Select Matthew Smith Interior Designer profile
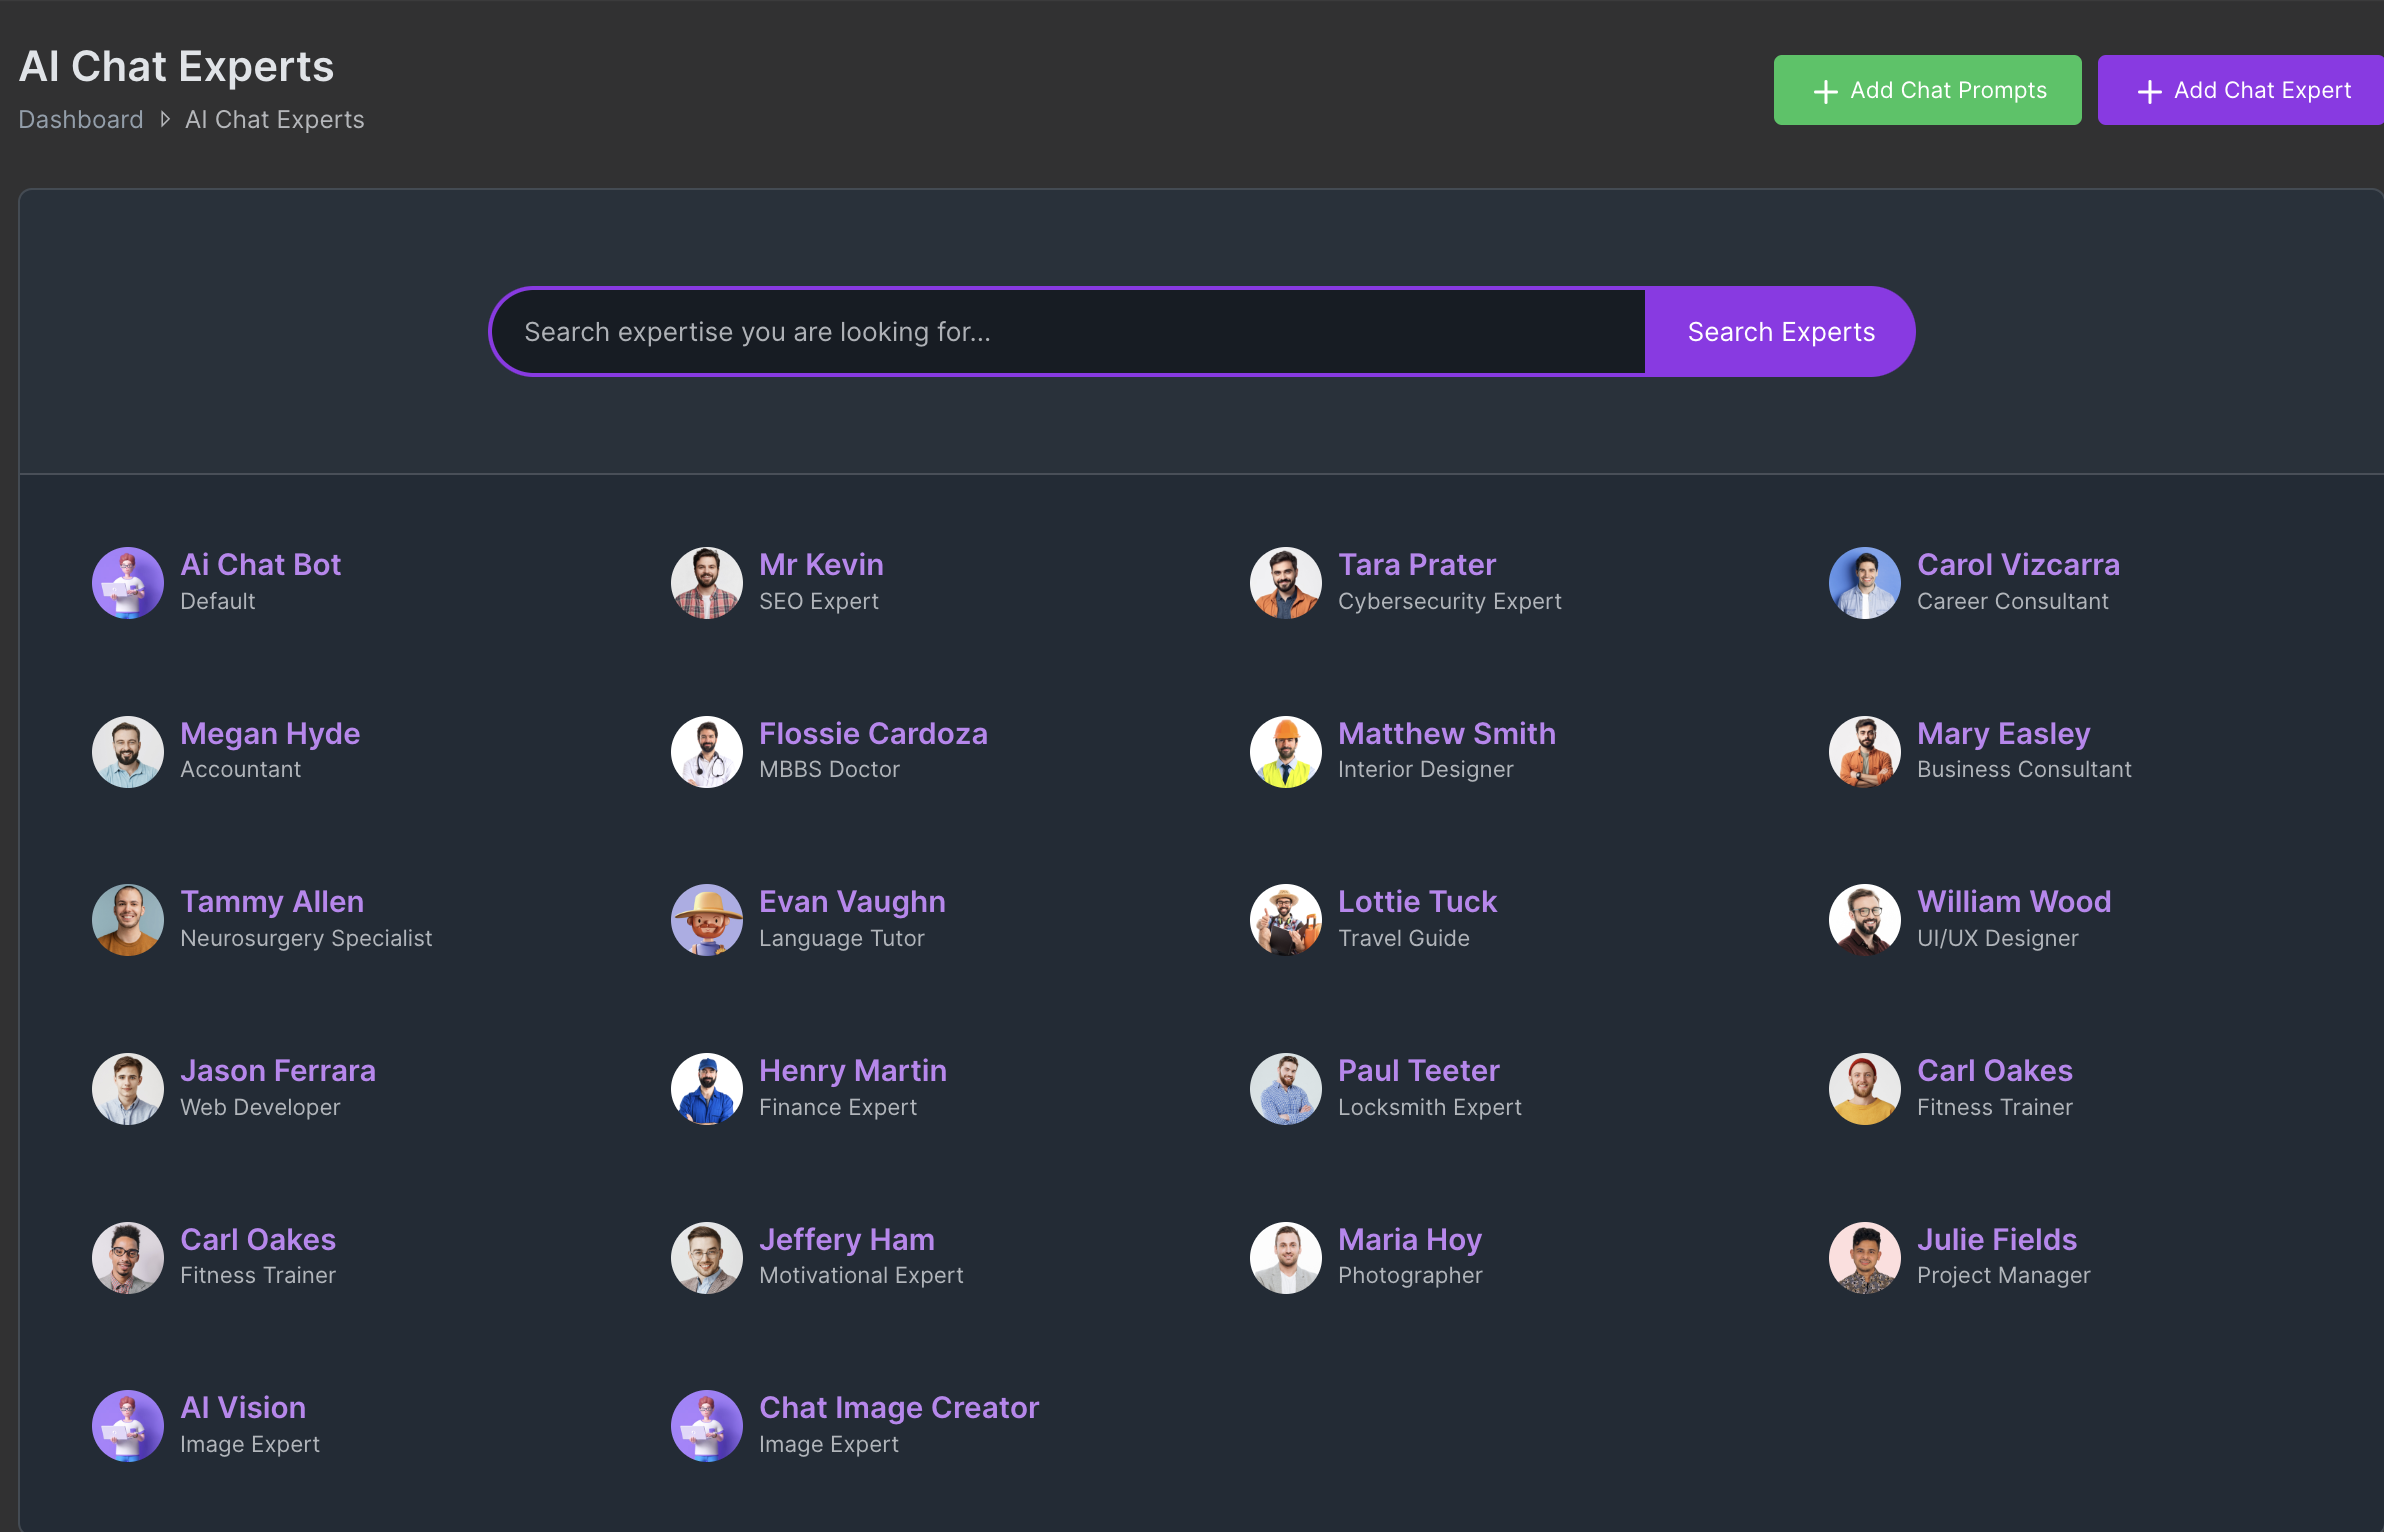Screen dimensions: 2384x1532 tap(1447, 749)
